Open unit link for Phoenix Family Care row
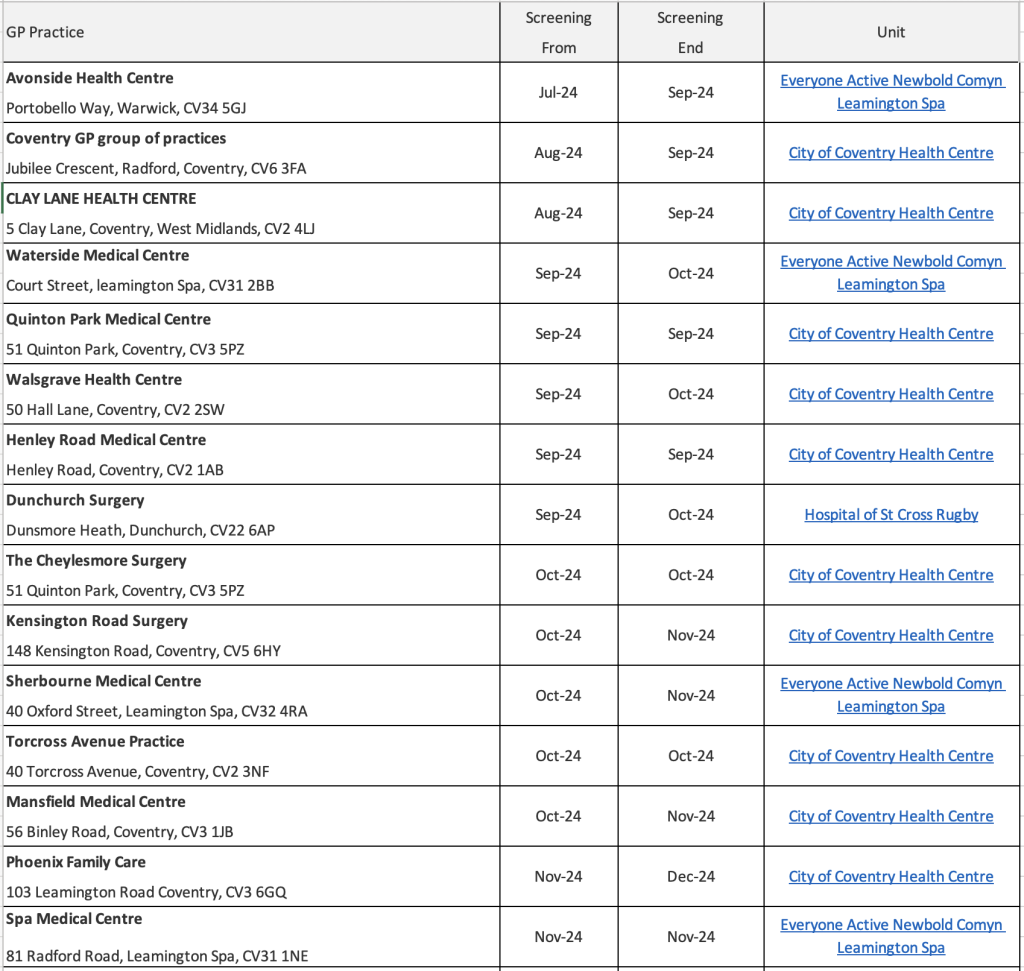 pyautogui.click(x=891, y=876)
